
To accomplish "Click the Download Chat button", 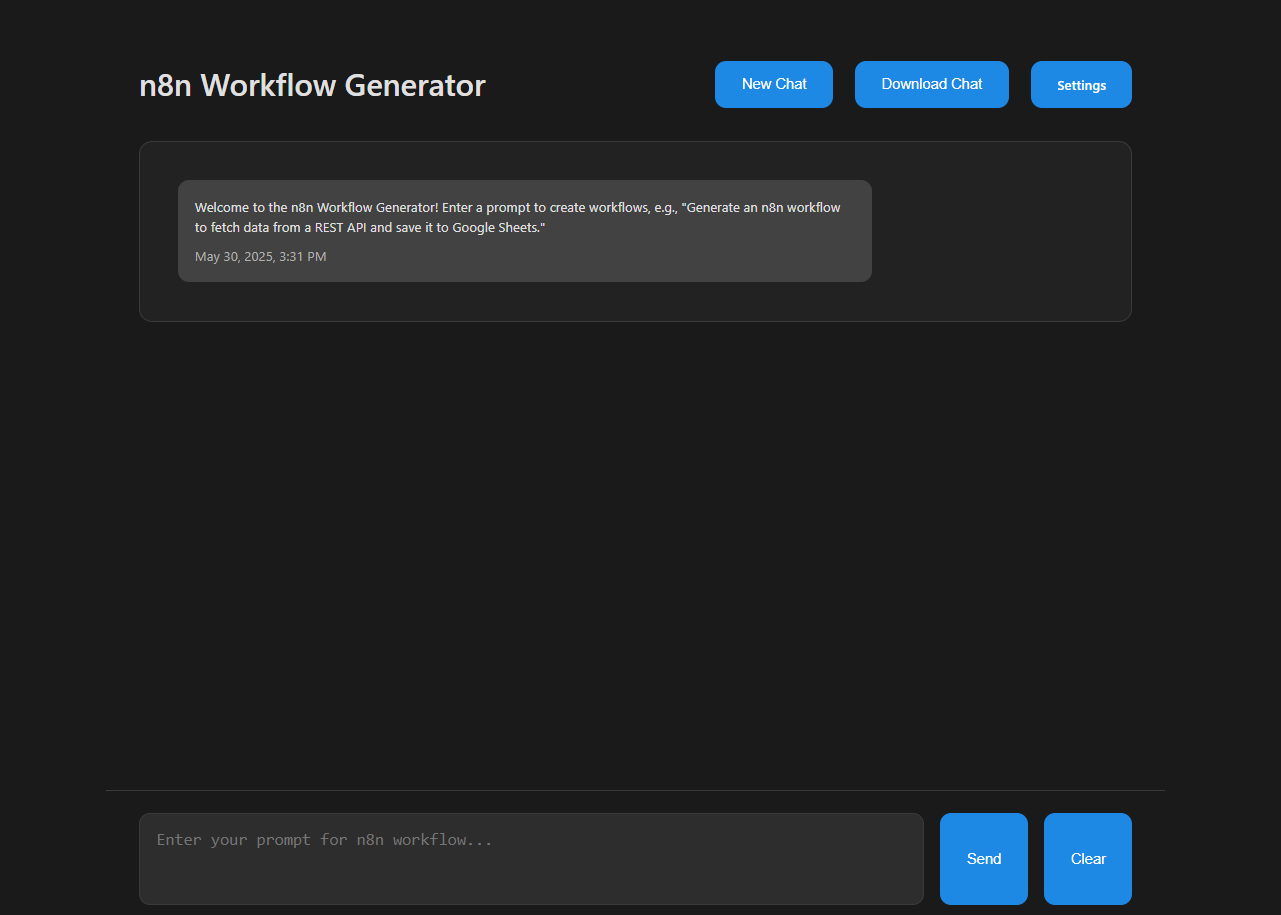I will (x=932, y=84).
